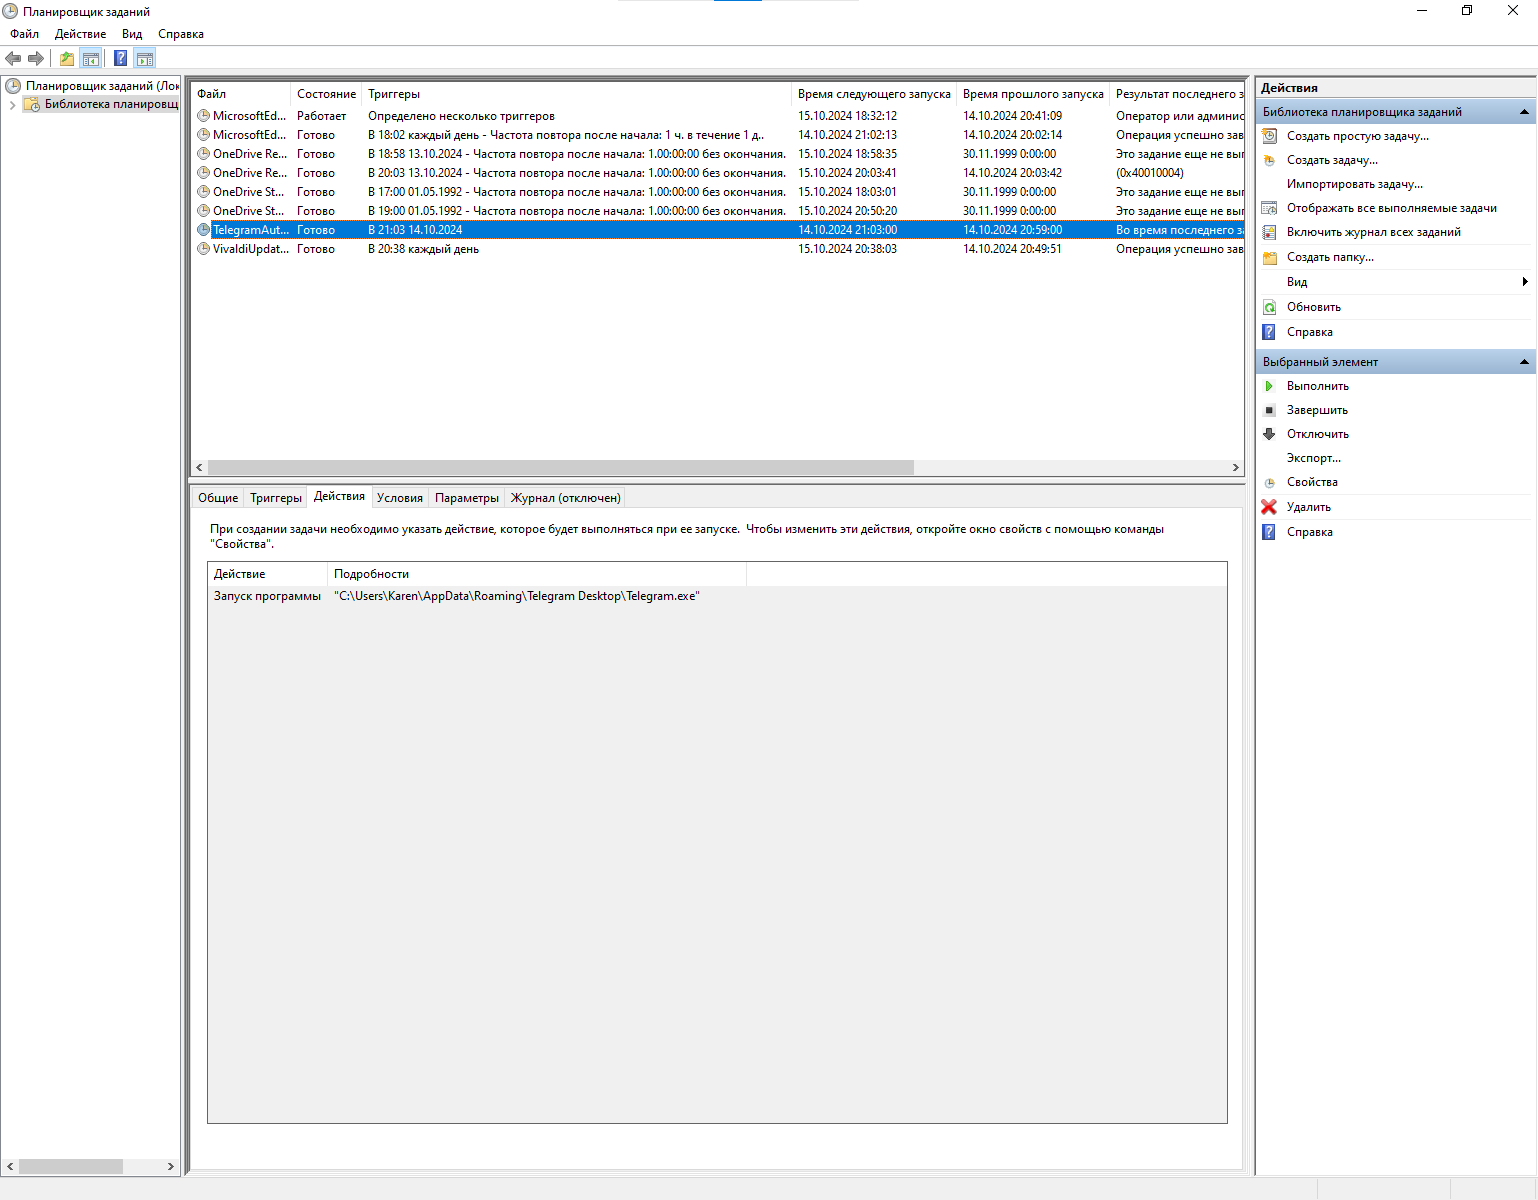The height and width of the screenshot is (1200, 1538).
Task: Switch to the Параметры tab
Action: pos(467,498)
